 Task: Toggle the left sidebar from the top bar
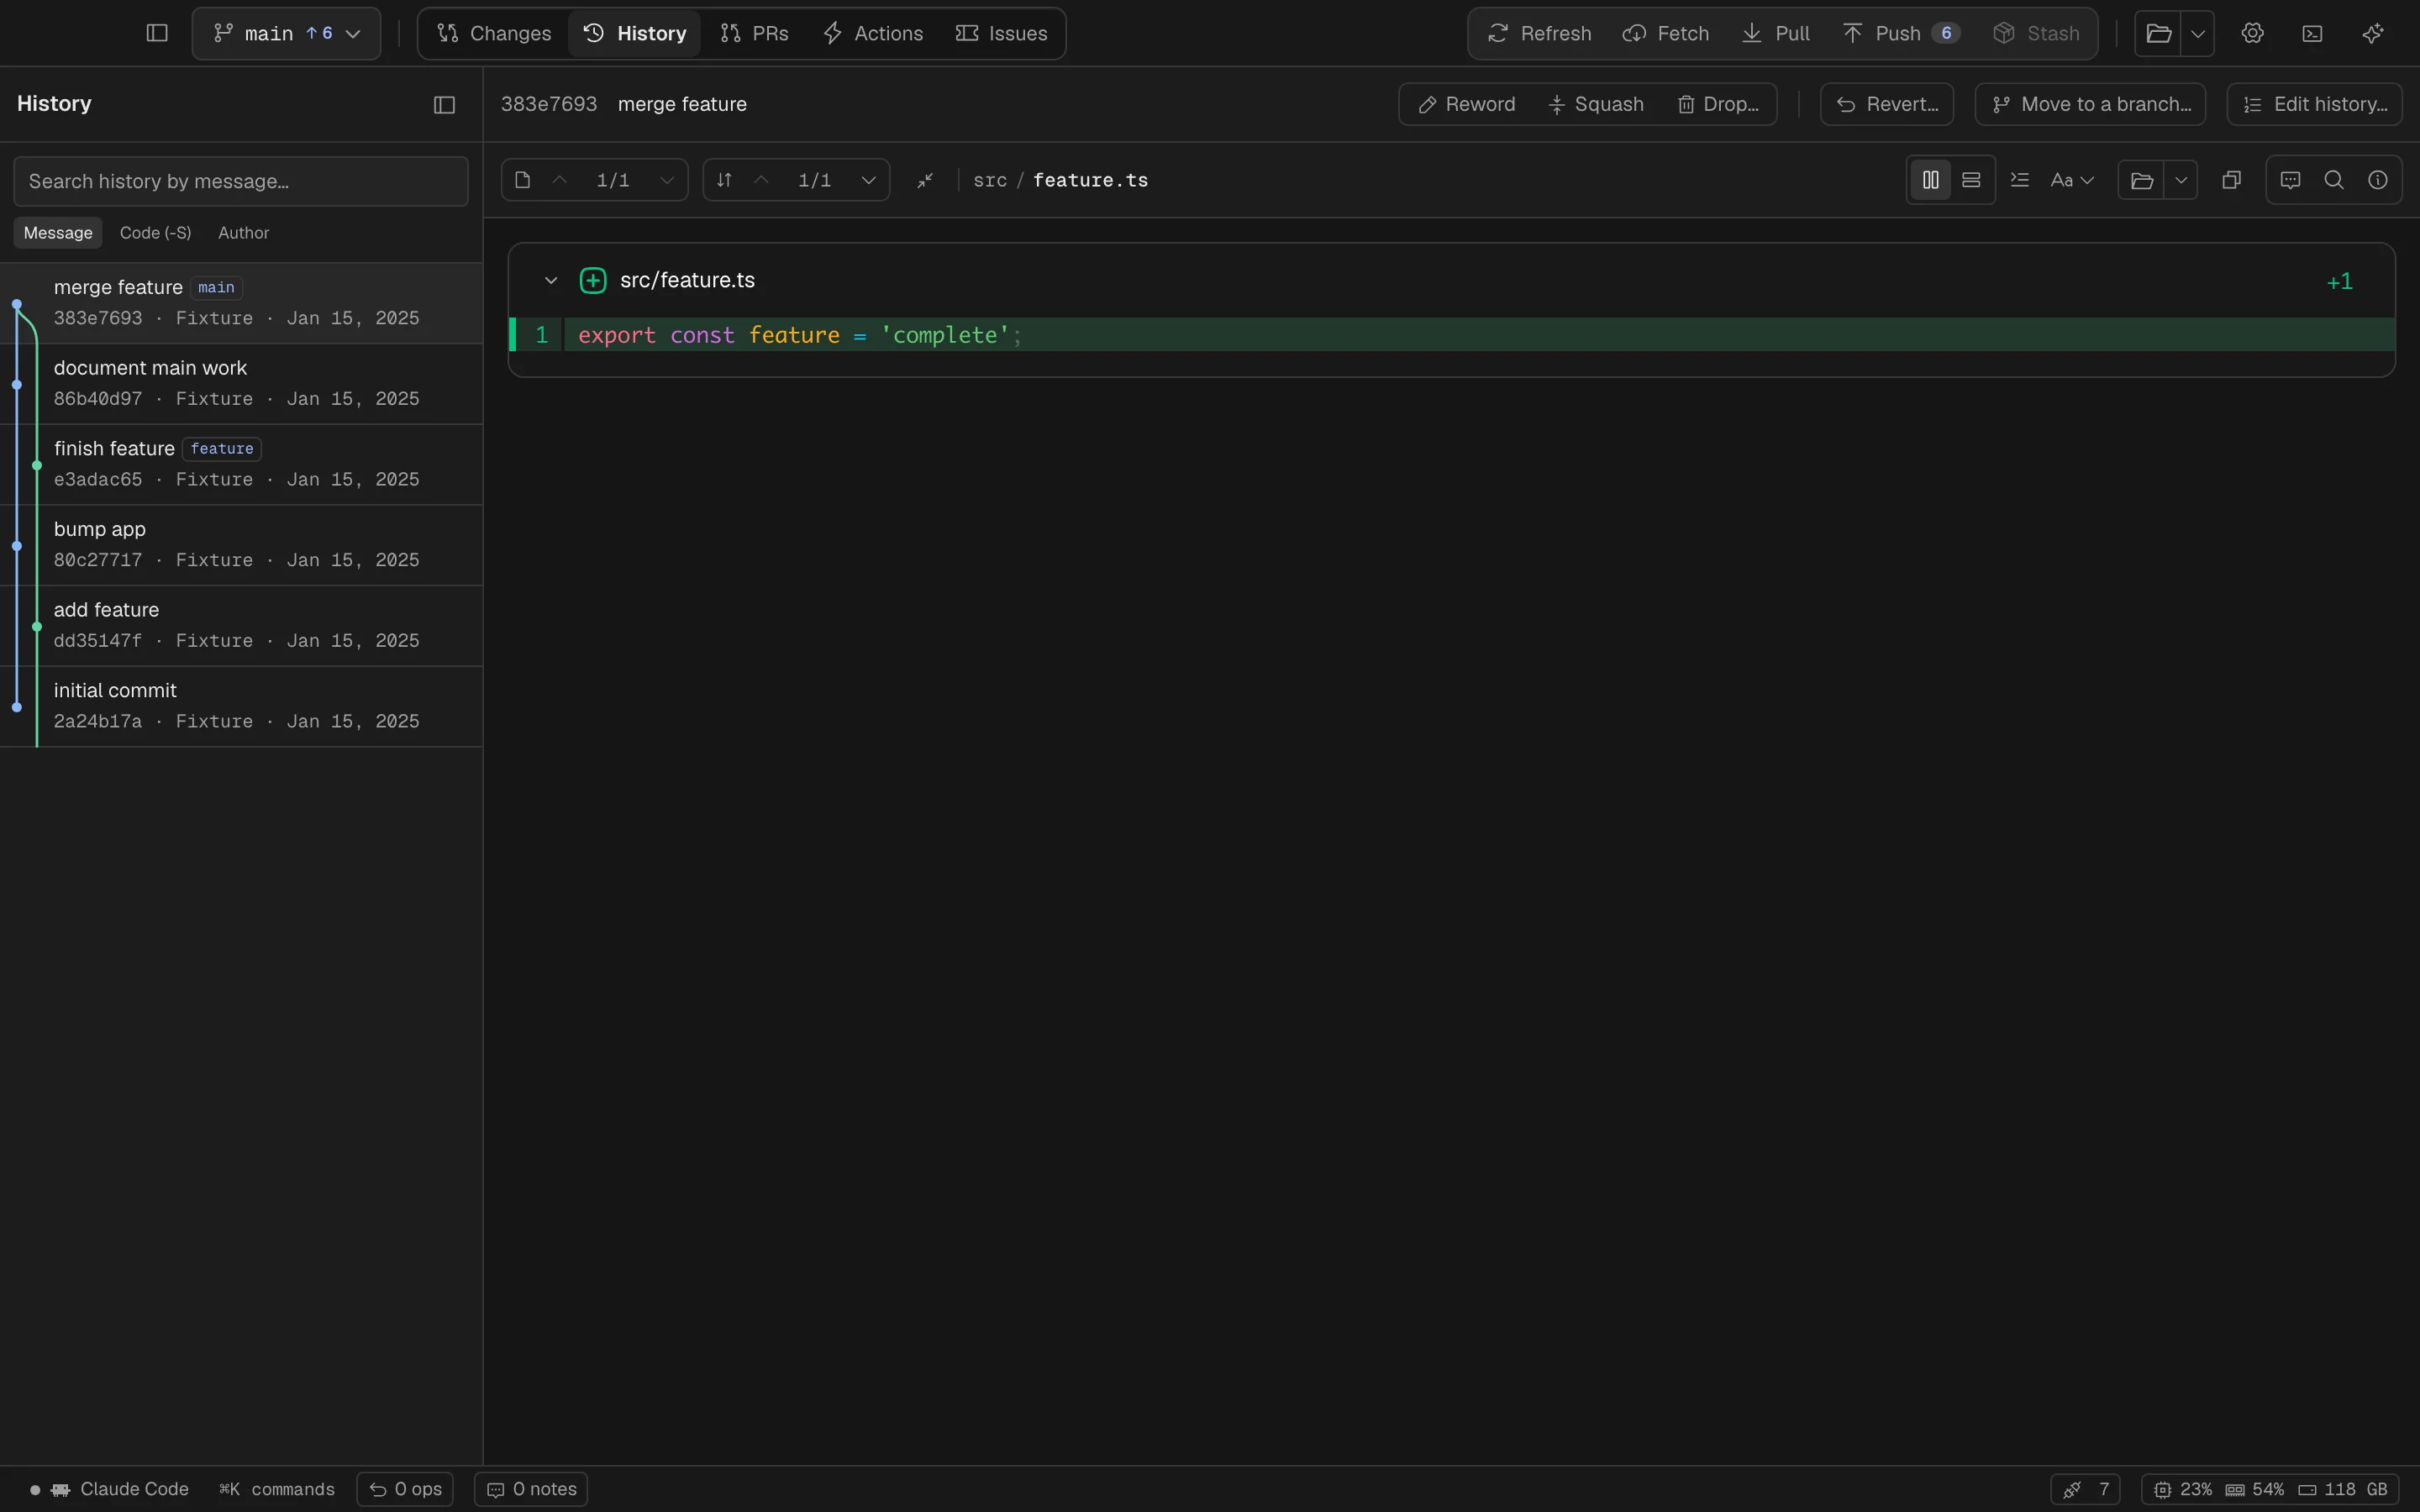click(x=157, y=33)
